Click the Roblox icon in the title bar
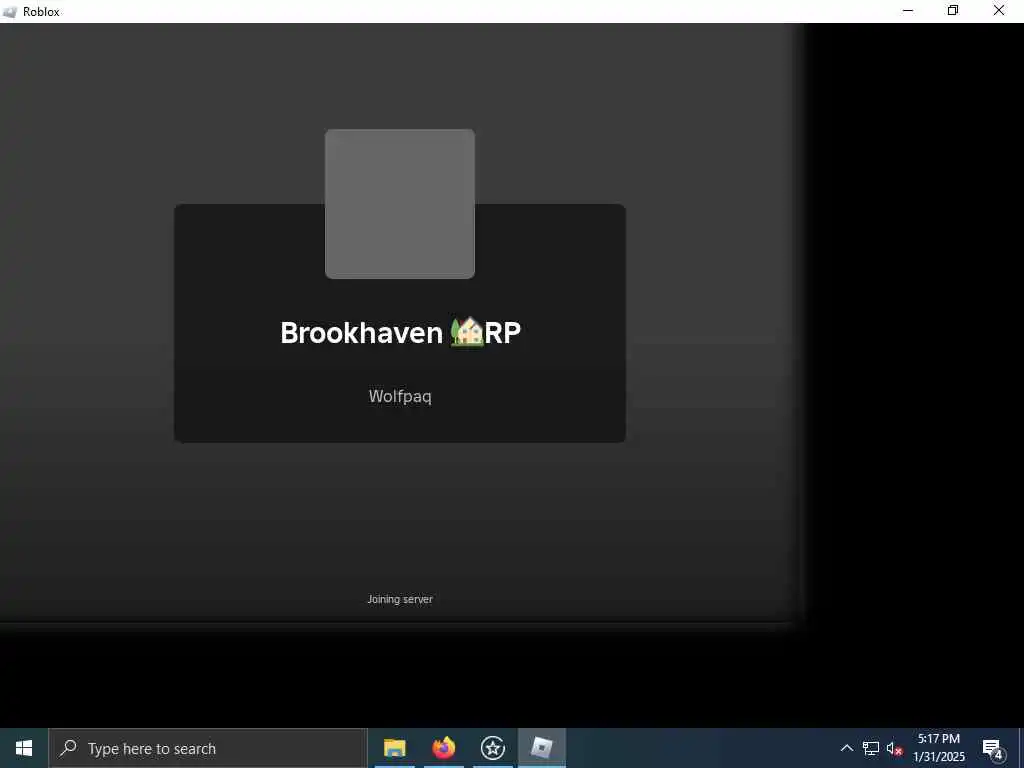This screenshot has height=768, width=1024. point(10,12)
